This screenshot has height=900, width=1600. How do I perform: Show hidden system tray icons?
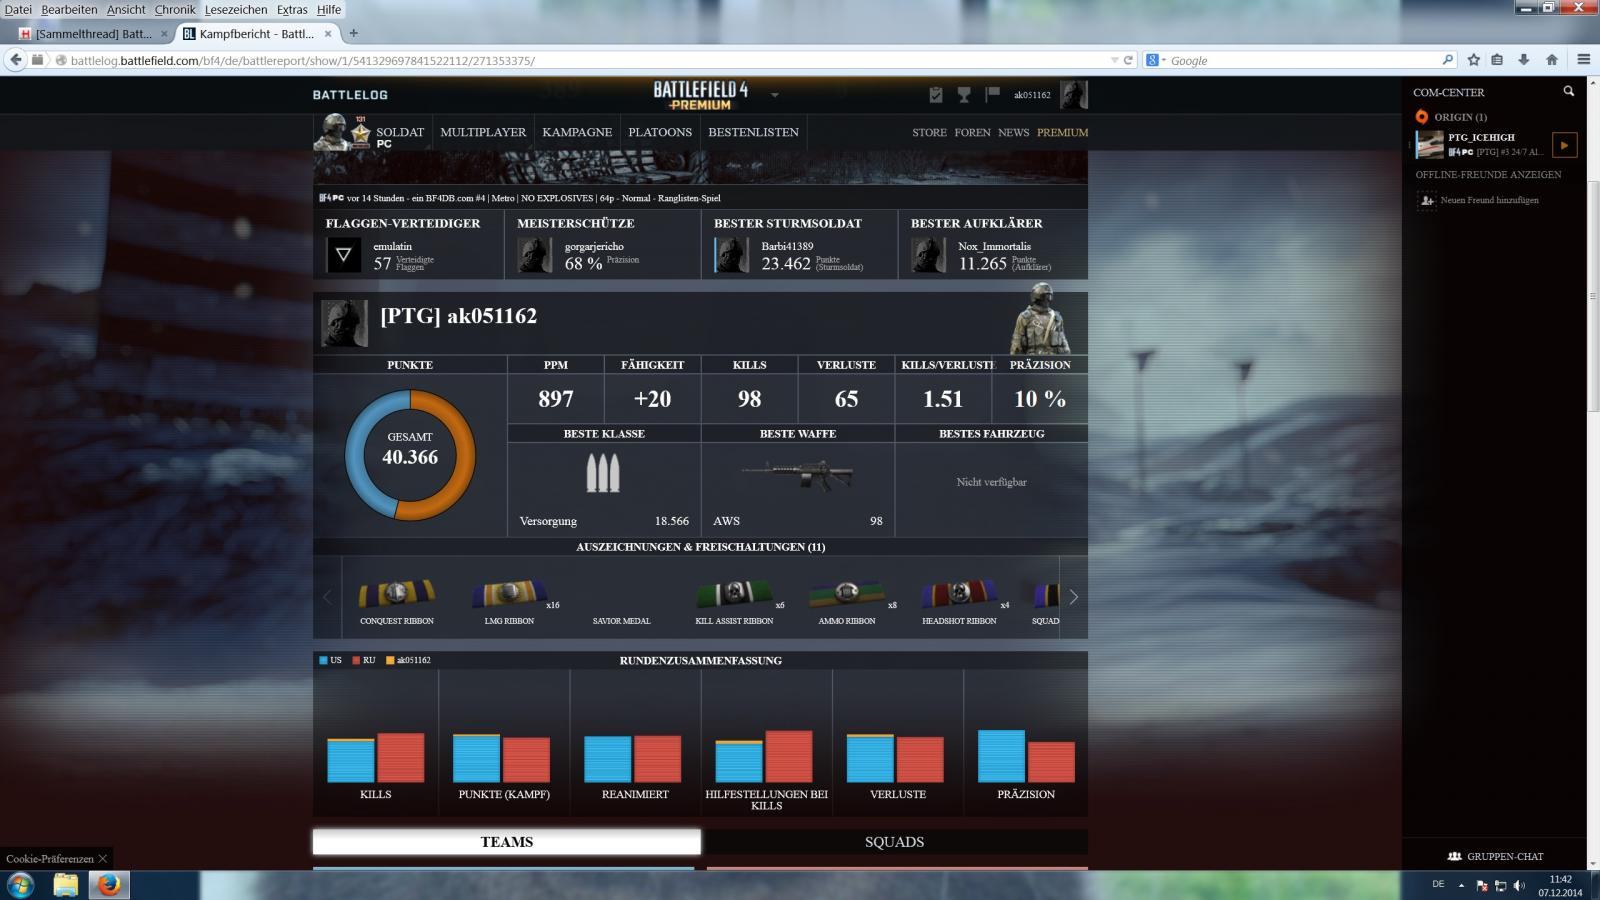pos(1461,885)
